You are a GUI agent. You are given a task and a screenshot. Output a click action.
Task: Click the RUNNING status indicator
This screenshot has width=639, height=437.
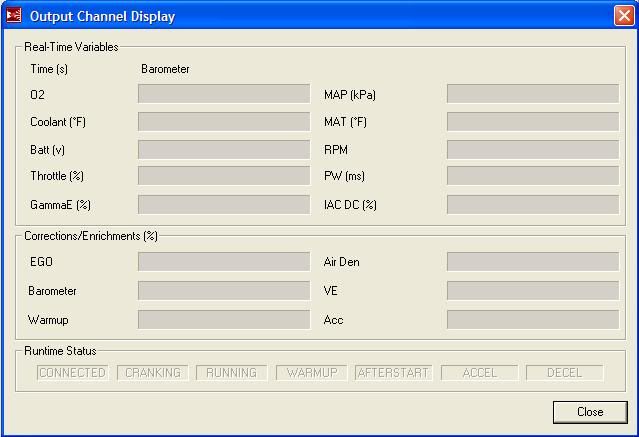231,373
